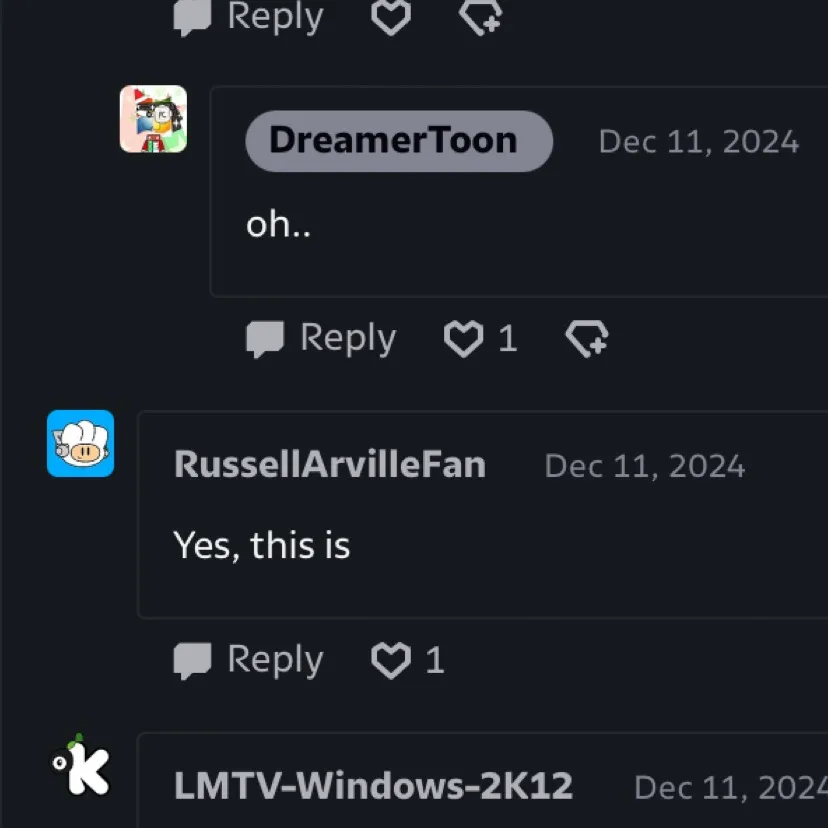Screen dimensions: 828x828
Task: Click the date next to LMTV-Windows-2K12
Action: click(731, 787)
